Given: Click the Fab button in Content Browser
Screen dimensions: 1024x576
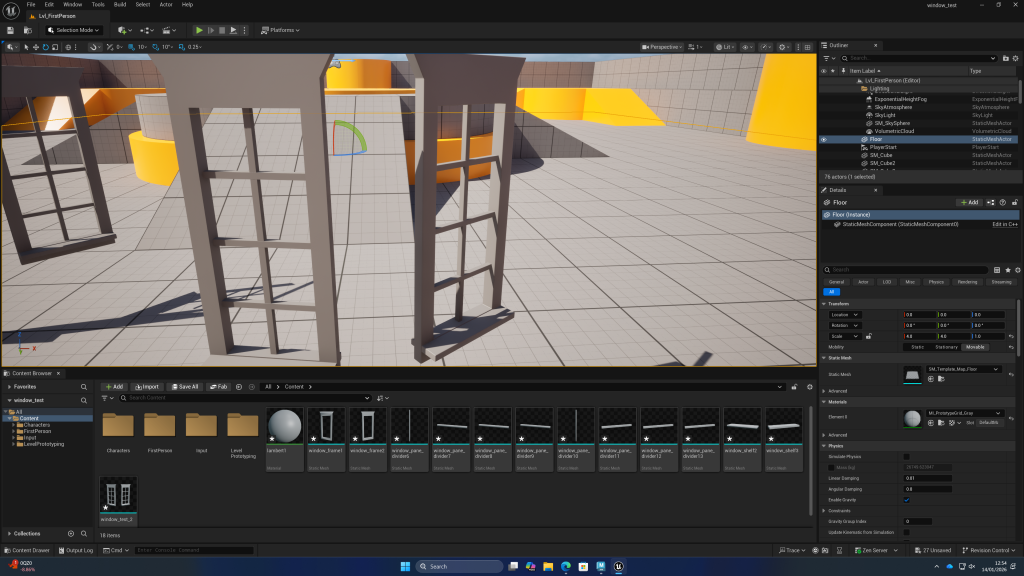Looking at the screenshot, I should [x=218, y=386].
